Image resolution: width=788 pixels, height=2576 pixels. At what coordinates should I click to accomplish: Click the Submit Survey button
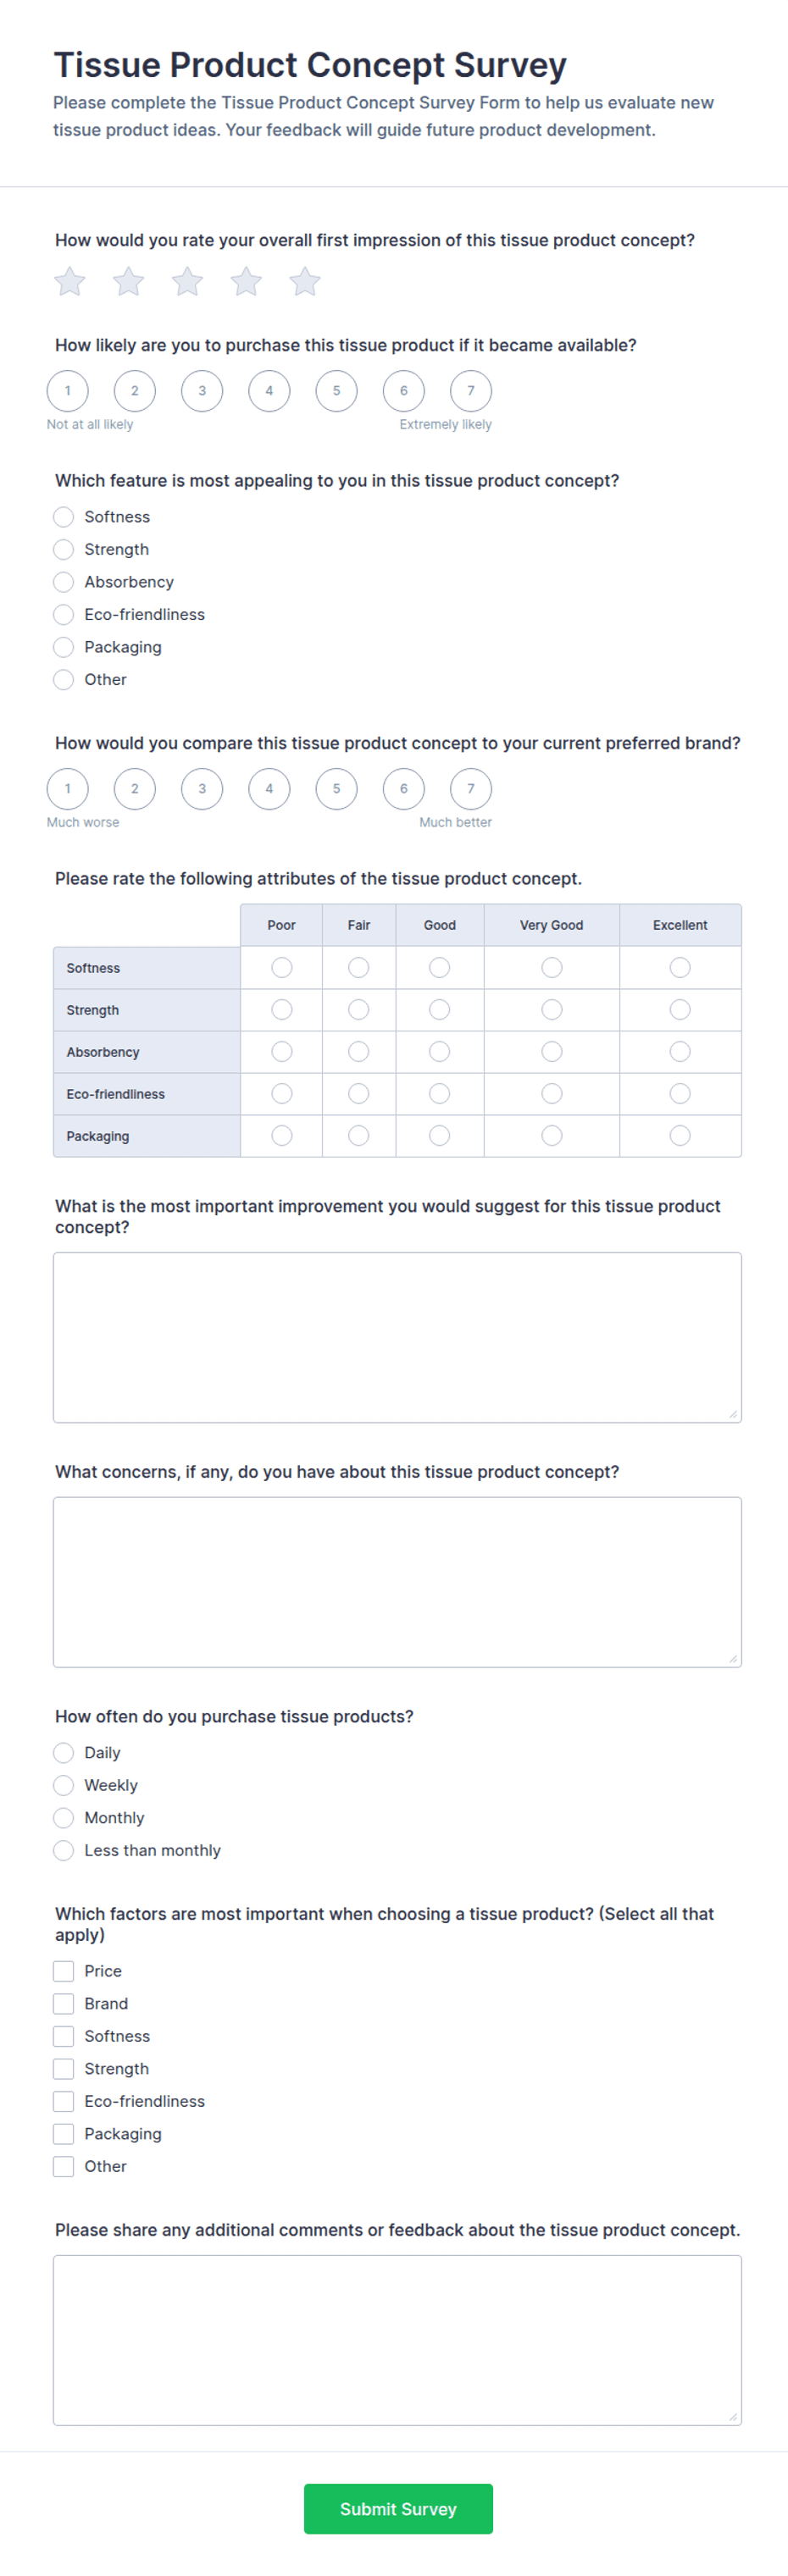[x=398, y=2509]
